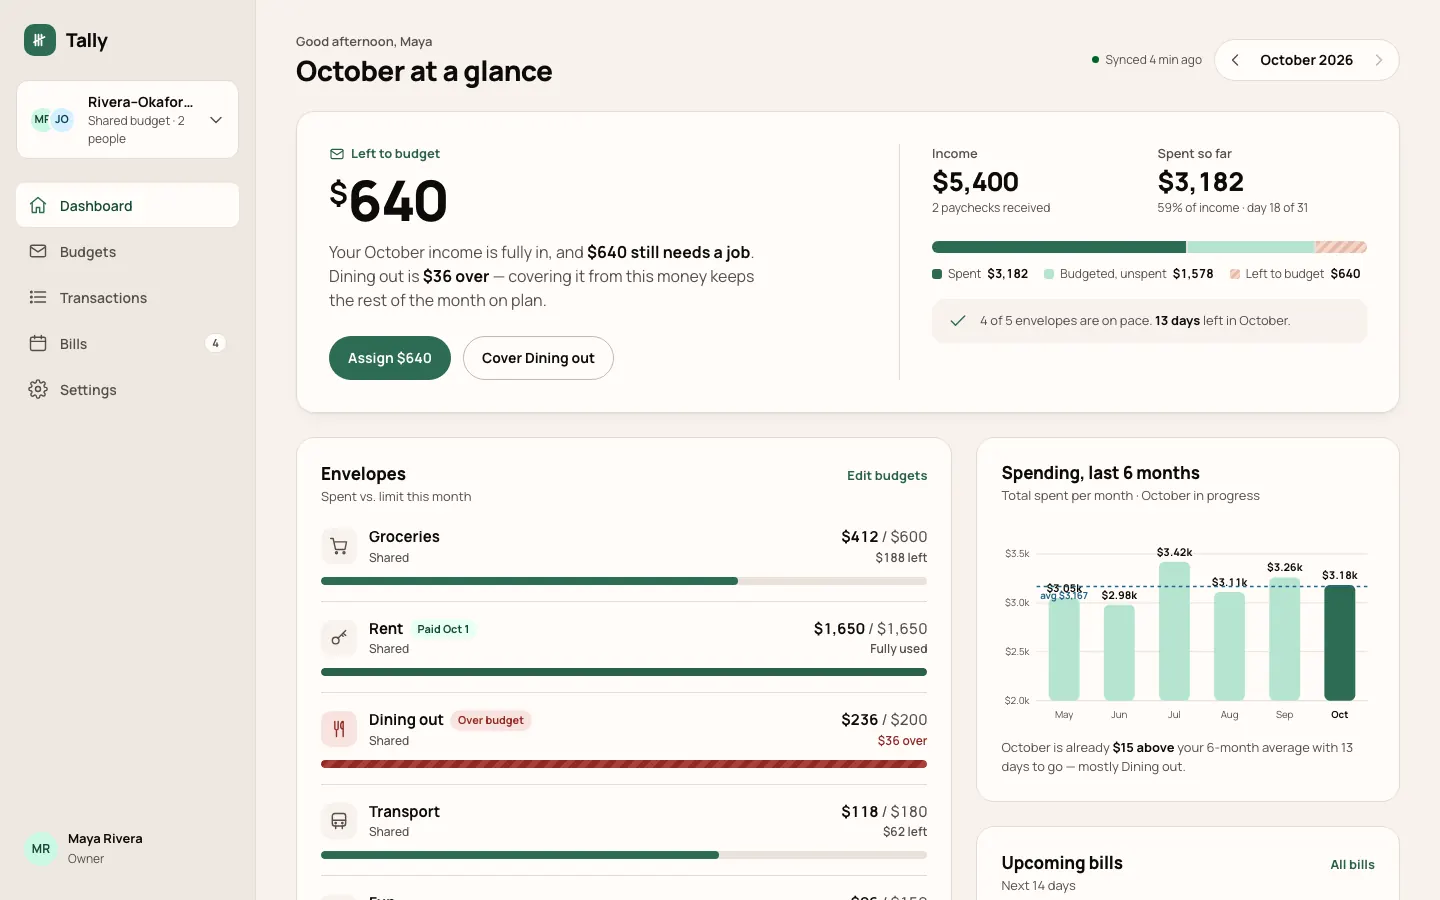
Task: Click the on-pace checkmark icon
Action: click(957, 321)
